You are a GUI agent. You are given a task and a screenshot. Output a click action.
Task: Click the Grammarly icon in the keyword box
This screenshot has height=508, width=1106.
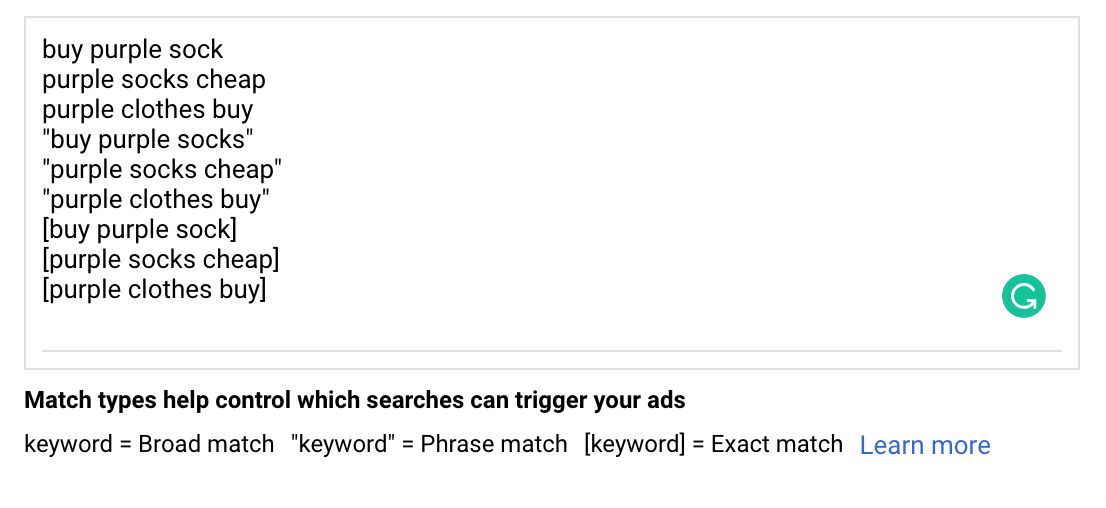coord(1023,296)
